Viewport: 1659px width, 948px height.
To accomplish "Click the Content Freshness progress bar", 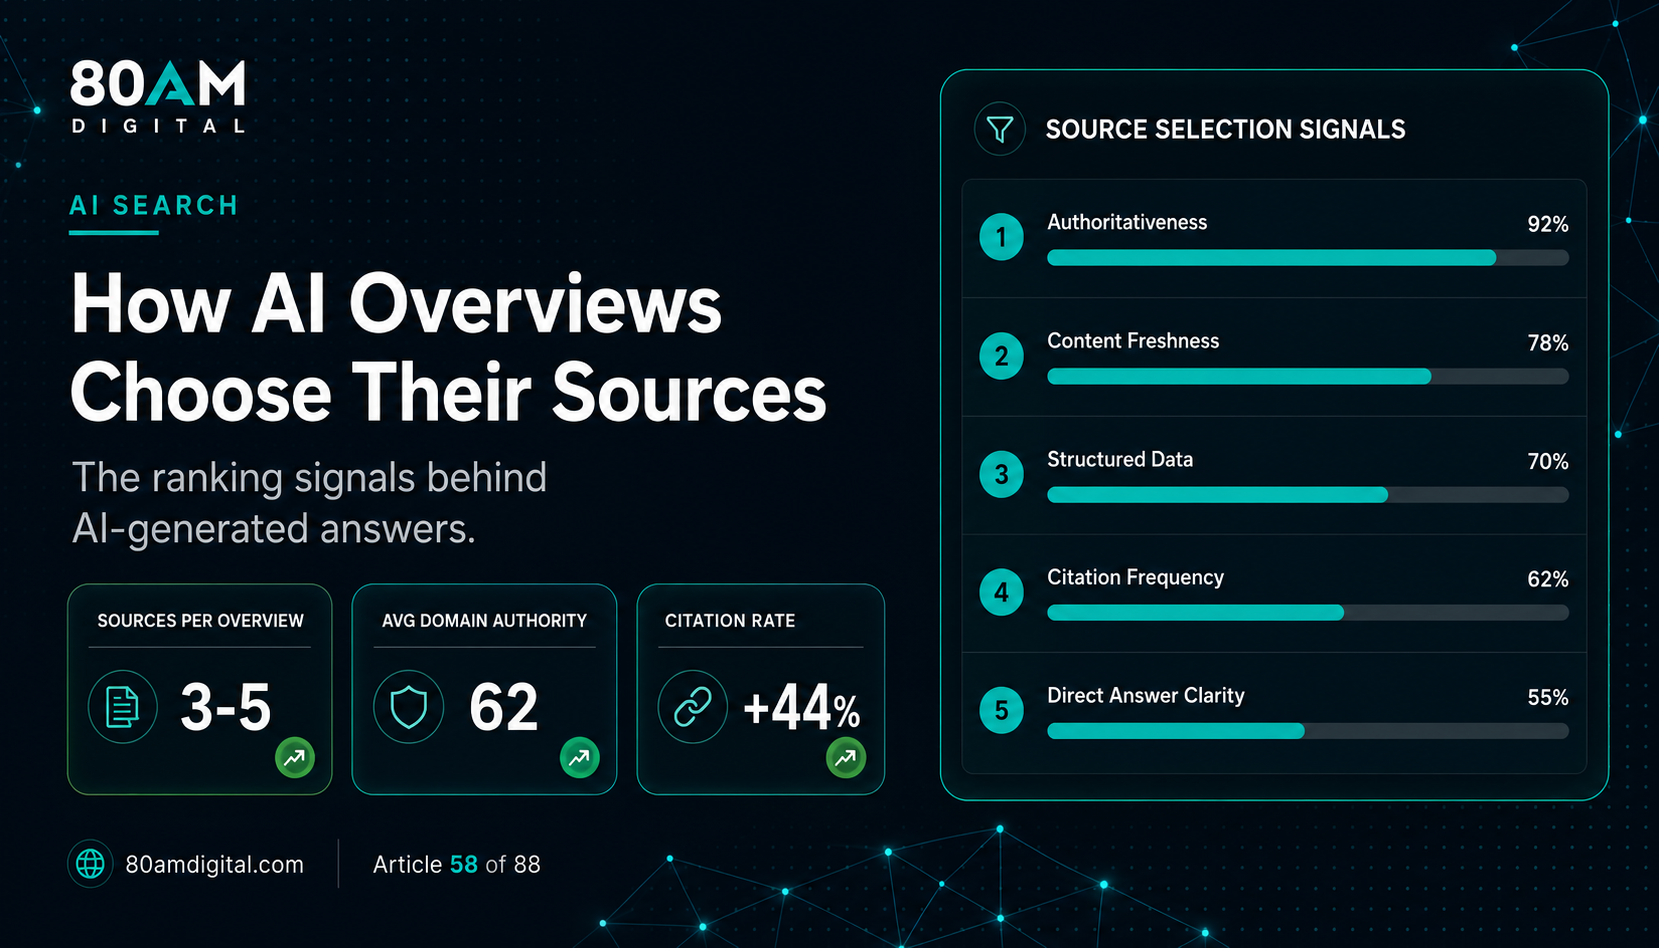I will click(1308, 376).
